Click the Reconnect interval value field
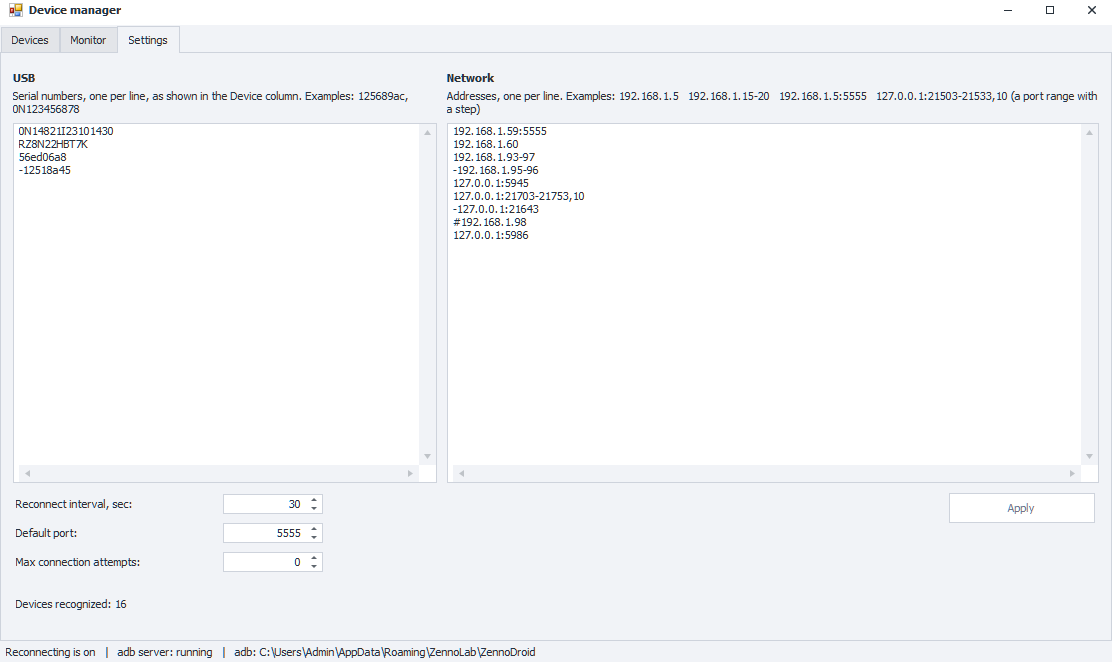The width and height of the screenshot is (1112, 662). pyautogui.click(x=265, y=504)
